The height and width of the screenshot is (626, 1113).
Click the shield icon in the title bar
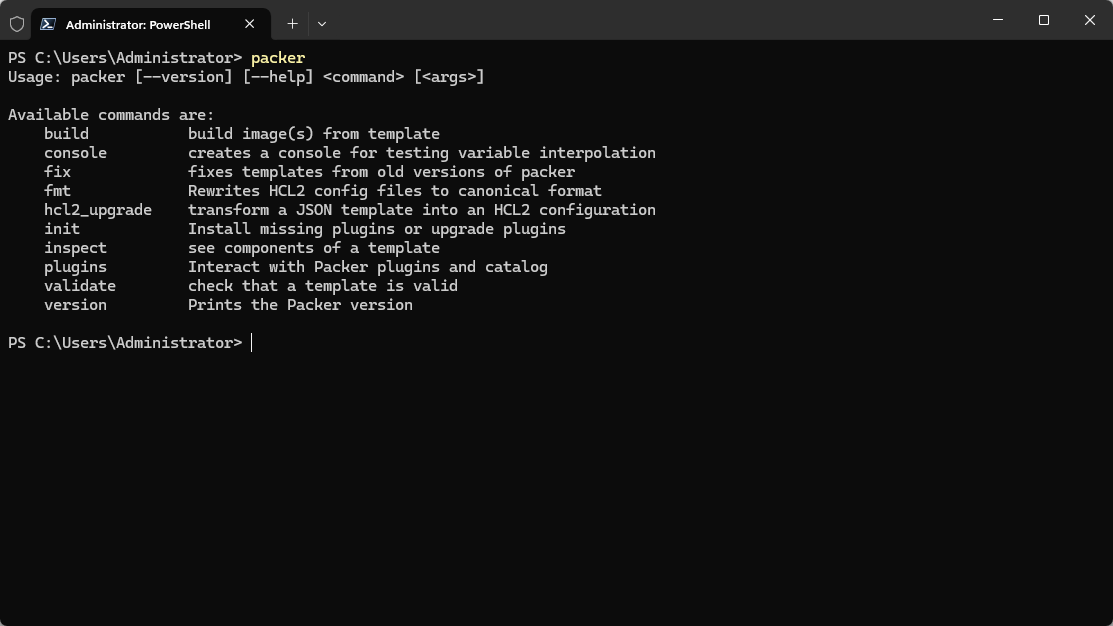[x=17, y=23]
